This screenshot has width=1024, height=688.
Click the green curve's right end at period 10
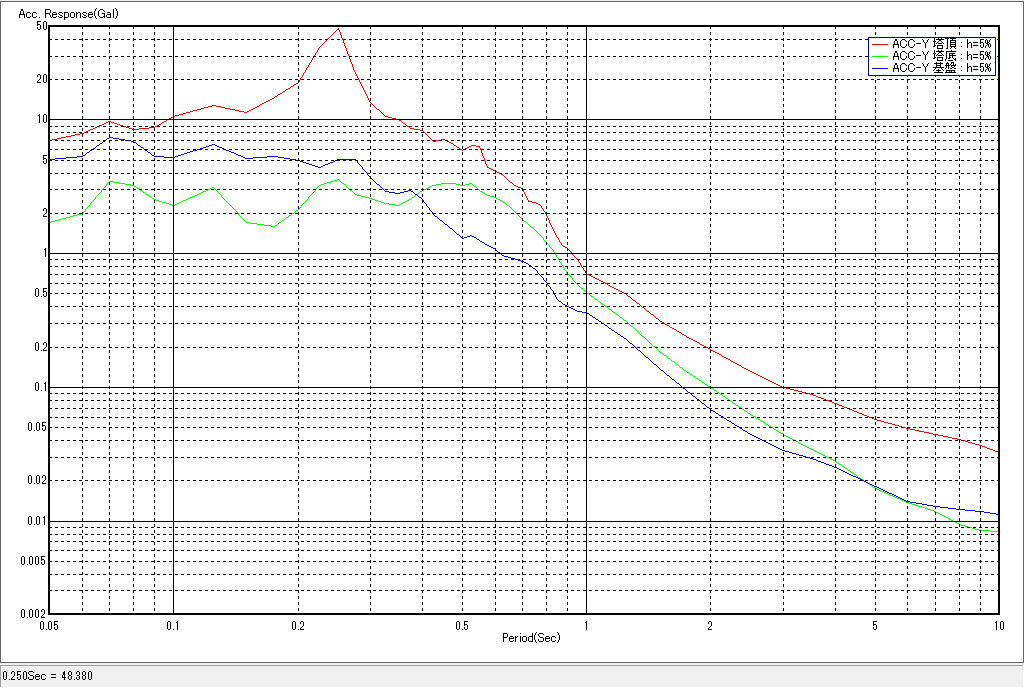click(x=996, y=531)
